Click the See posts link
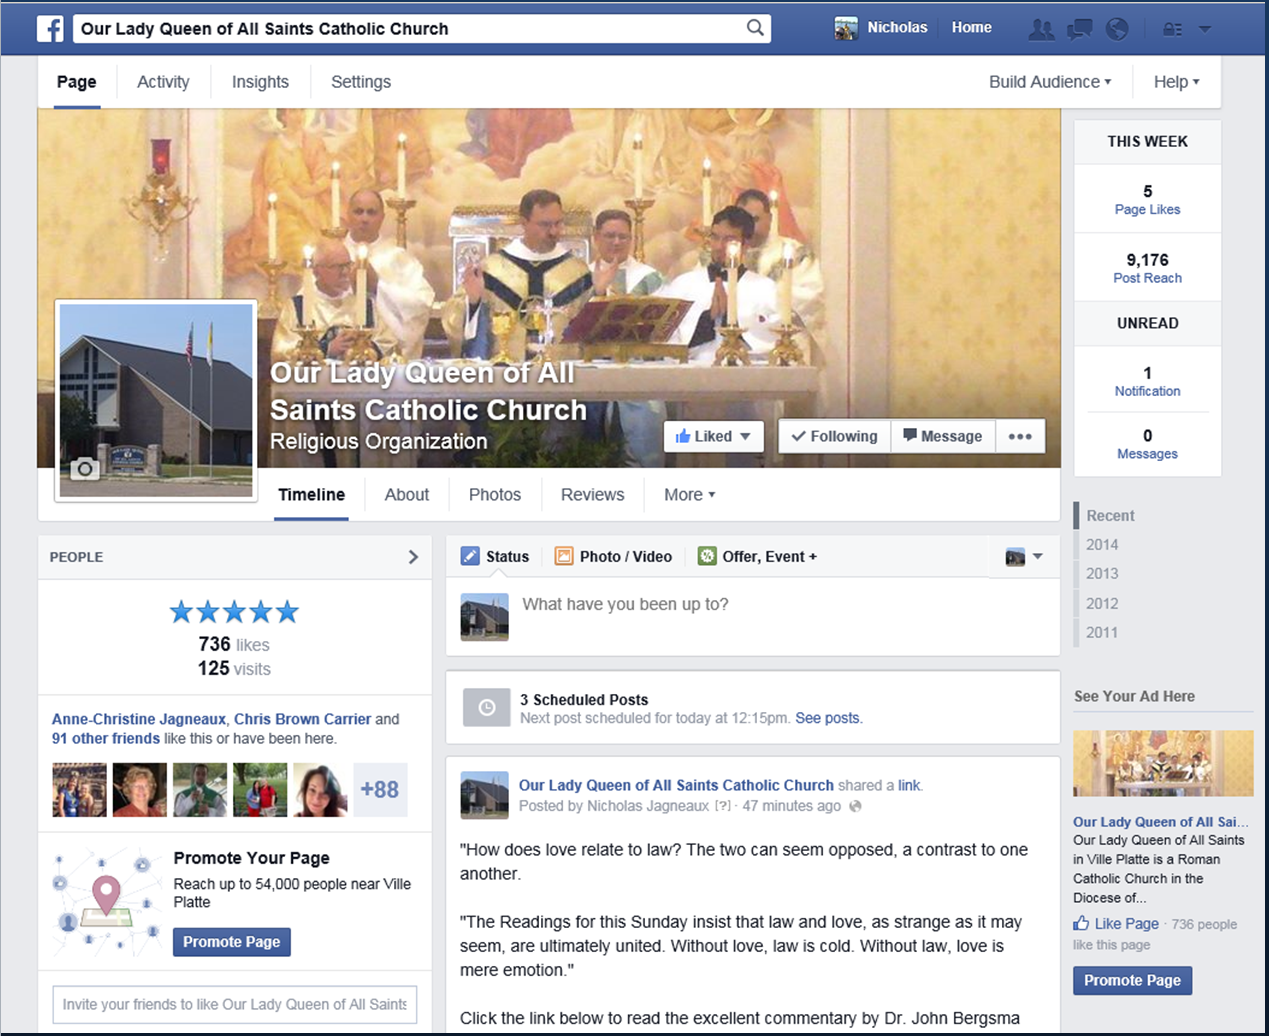 coord(828,718)
